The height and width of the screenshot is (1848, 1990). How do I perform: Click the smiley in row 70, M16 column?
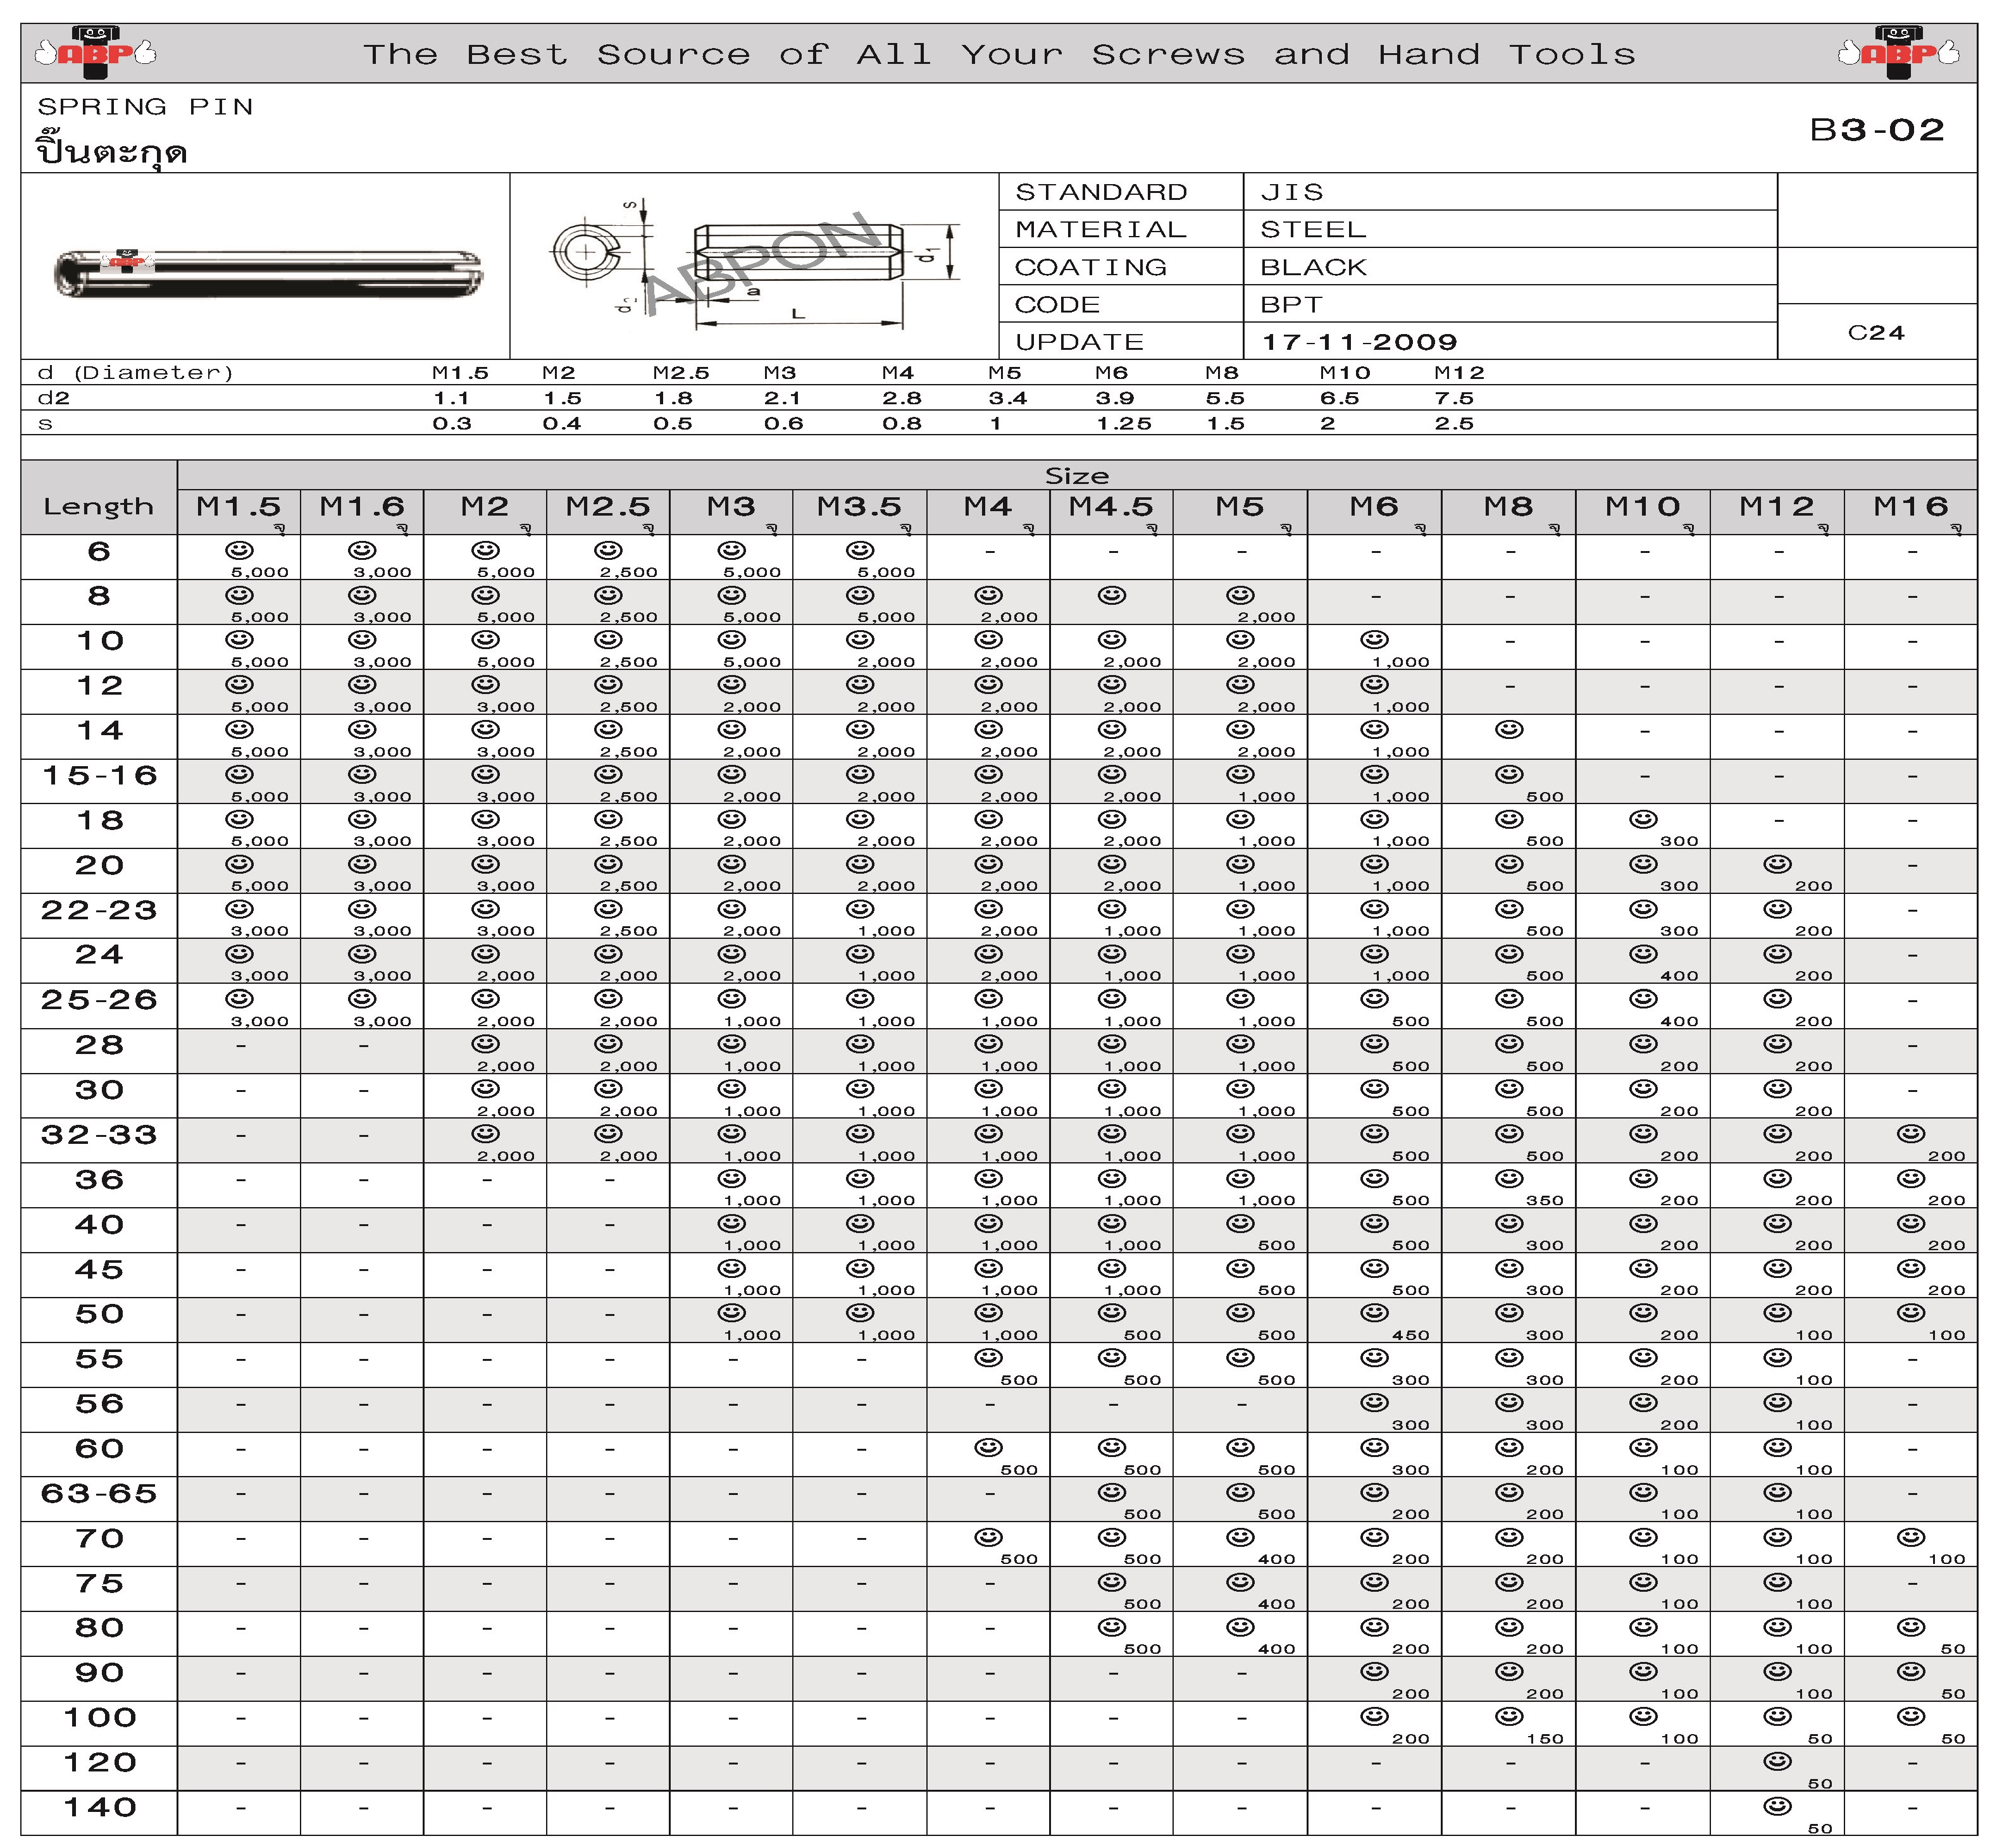click(x=1911, y=1537)
